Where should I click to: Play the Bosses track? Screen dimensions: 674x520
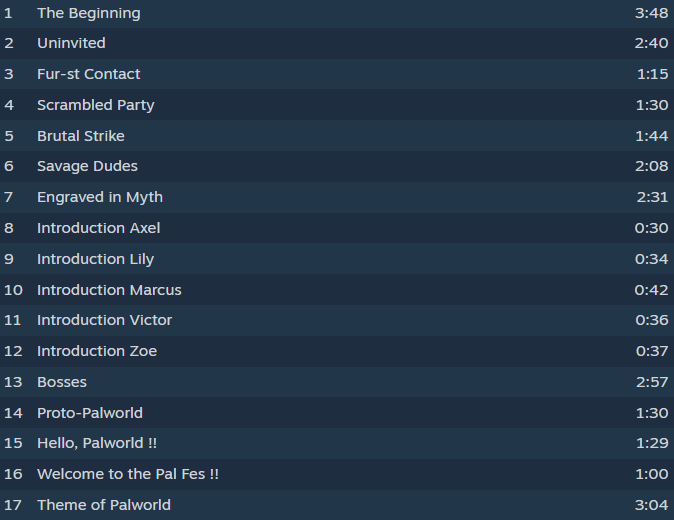337,382
